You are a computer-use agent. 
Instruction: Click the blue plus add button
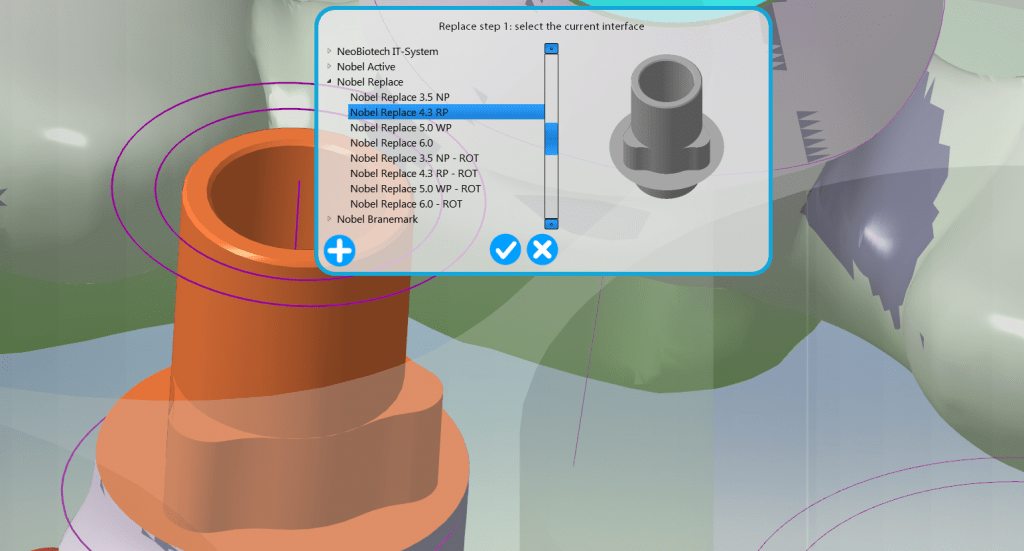click(x=340, y=251)
